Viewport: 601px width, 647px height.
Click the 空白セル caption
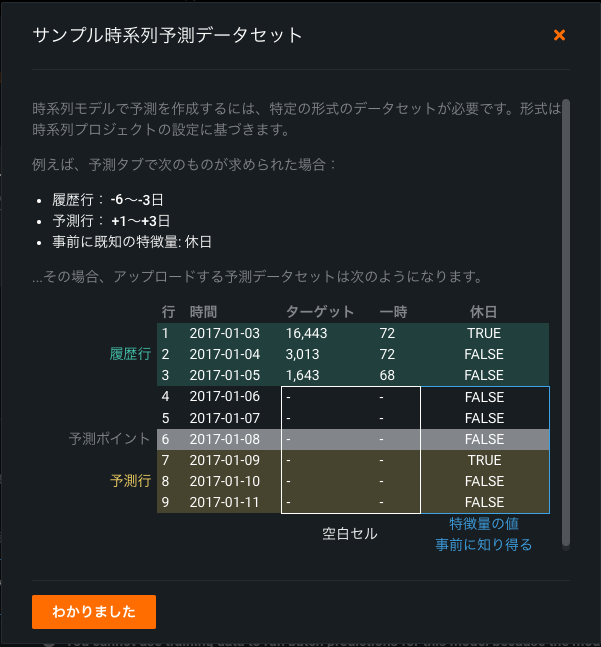(x=350, y=534)
